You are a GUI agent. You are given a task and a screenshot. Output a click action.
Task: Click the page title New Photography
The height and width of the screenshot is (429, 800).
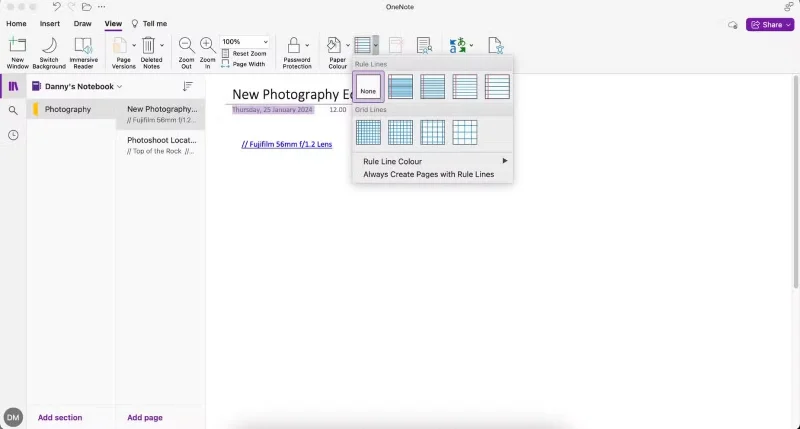pos(292,94)
